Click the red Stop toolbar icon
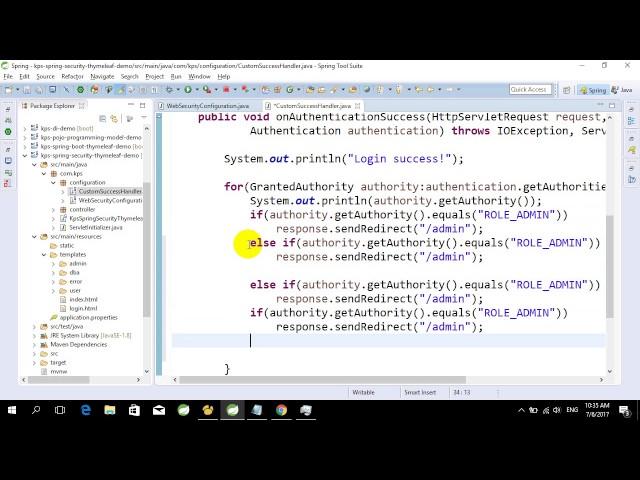Screen dimensions: 640x480 (226, 89)
